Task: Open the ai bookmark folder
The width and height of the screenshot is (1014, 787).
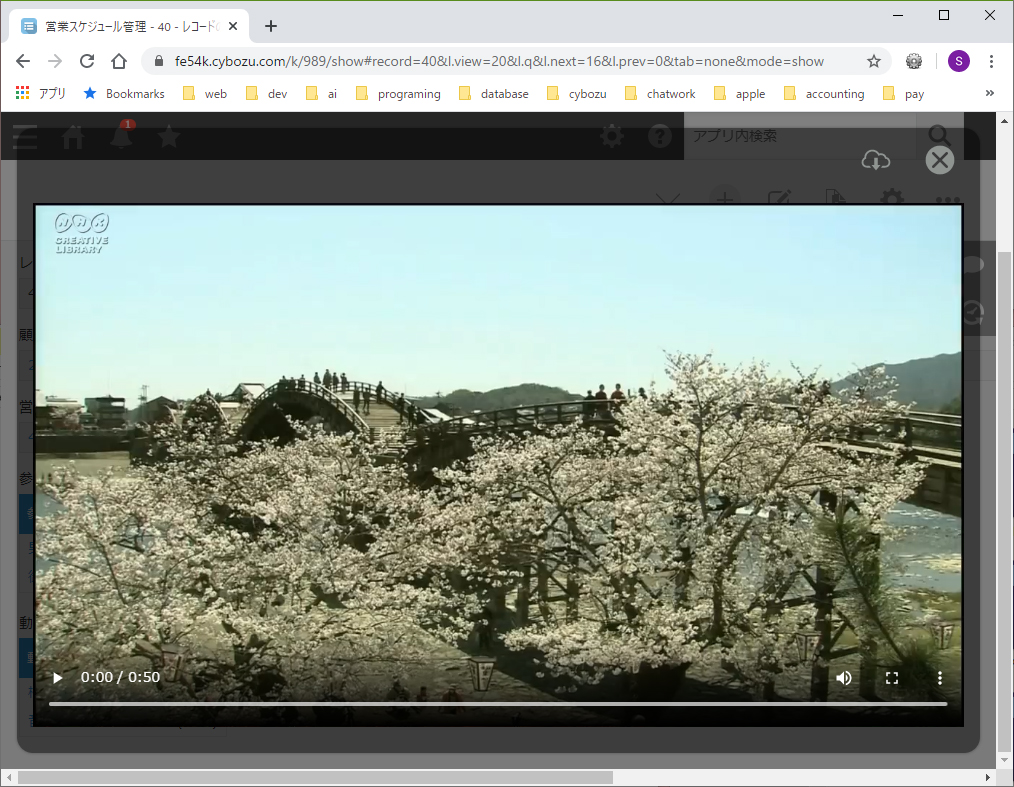Action: tap(321, 94)
